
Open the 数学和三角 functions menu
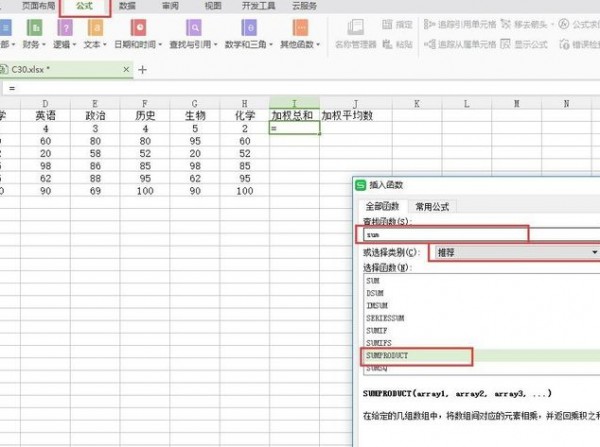click(x=249, y=34)
